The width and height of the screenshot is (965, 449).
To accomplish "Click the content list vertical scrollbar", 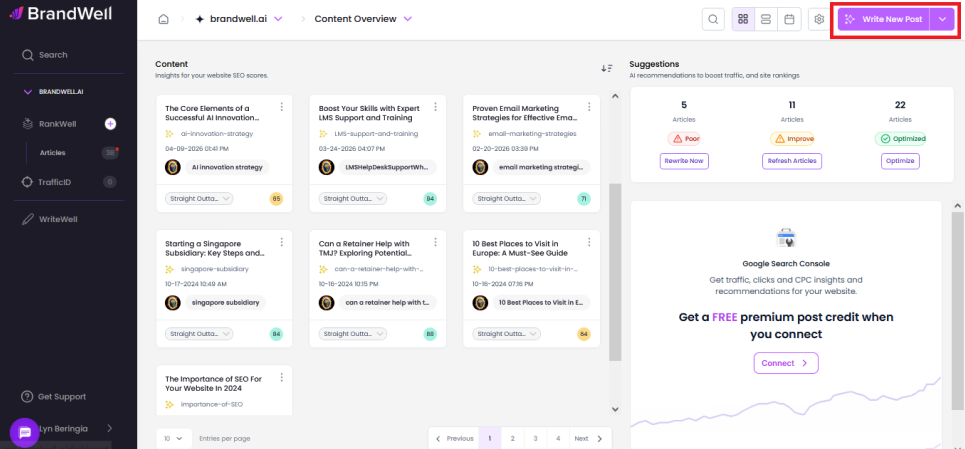I will [615, 272].
